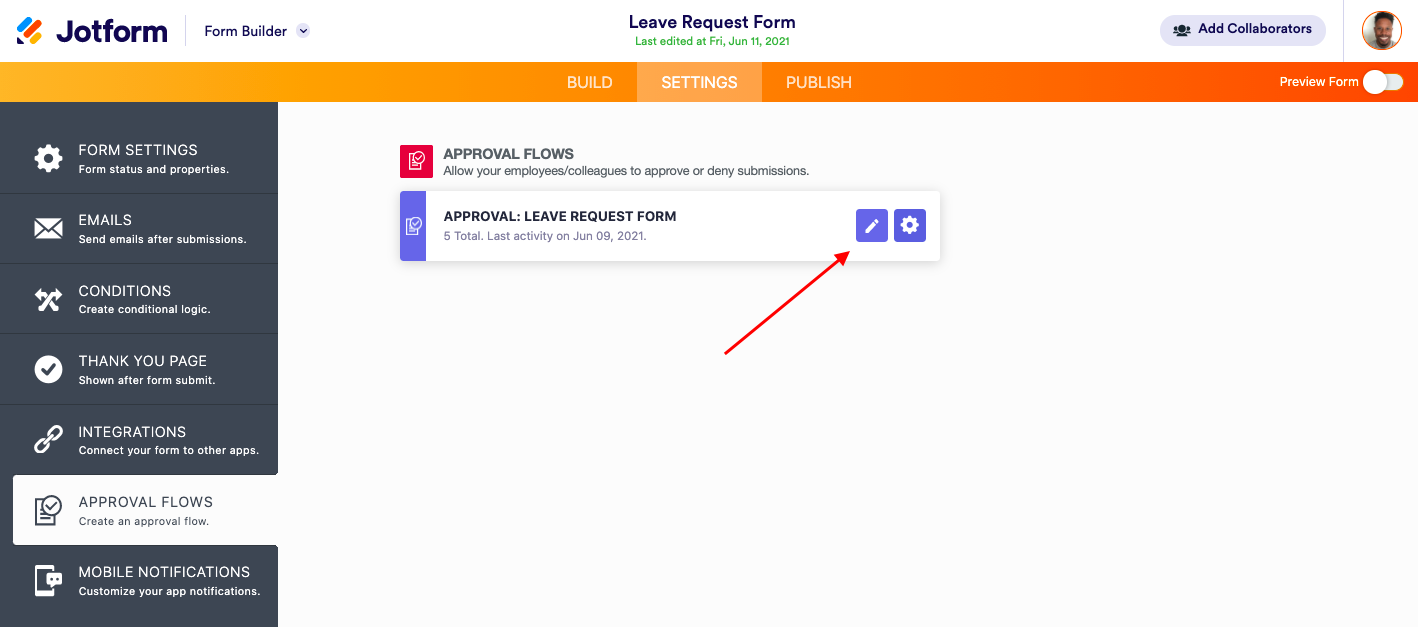Open the Integrations chain link icon
This screenshot has height=627, width=1418.
point(48,440)
